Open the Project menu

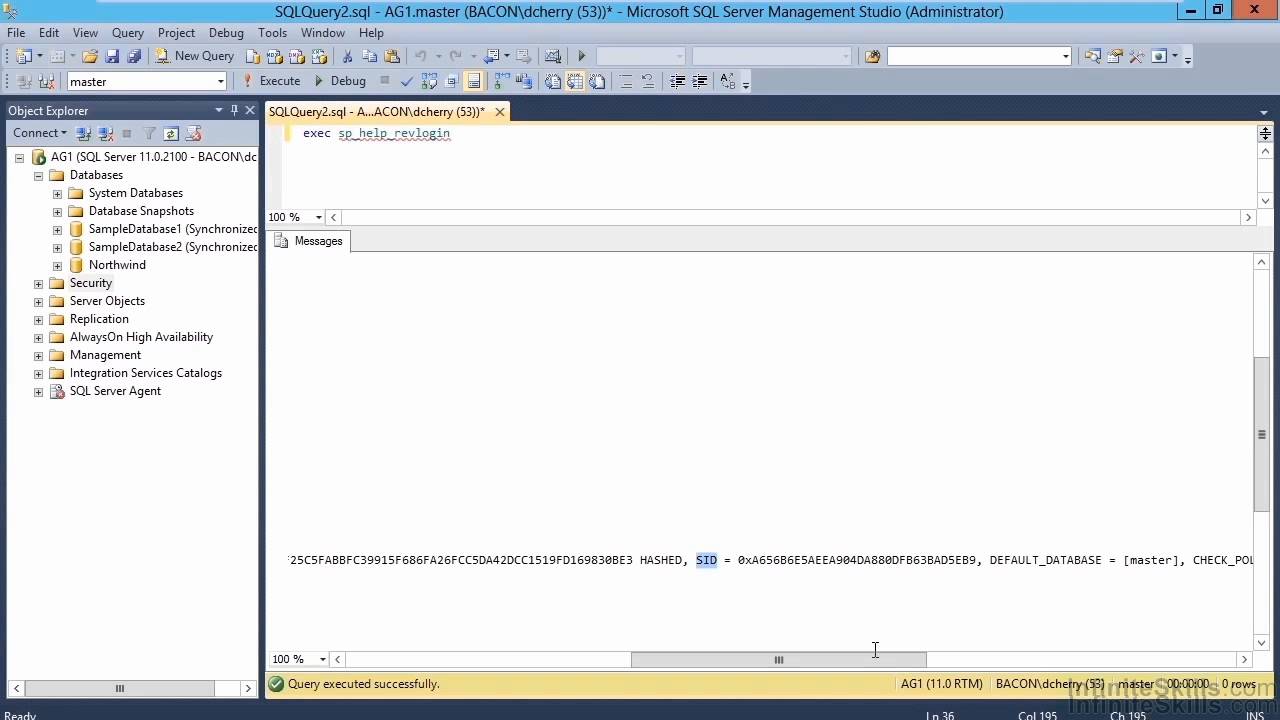click(176, 33)
